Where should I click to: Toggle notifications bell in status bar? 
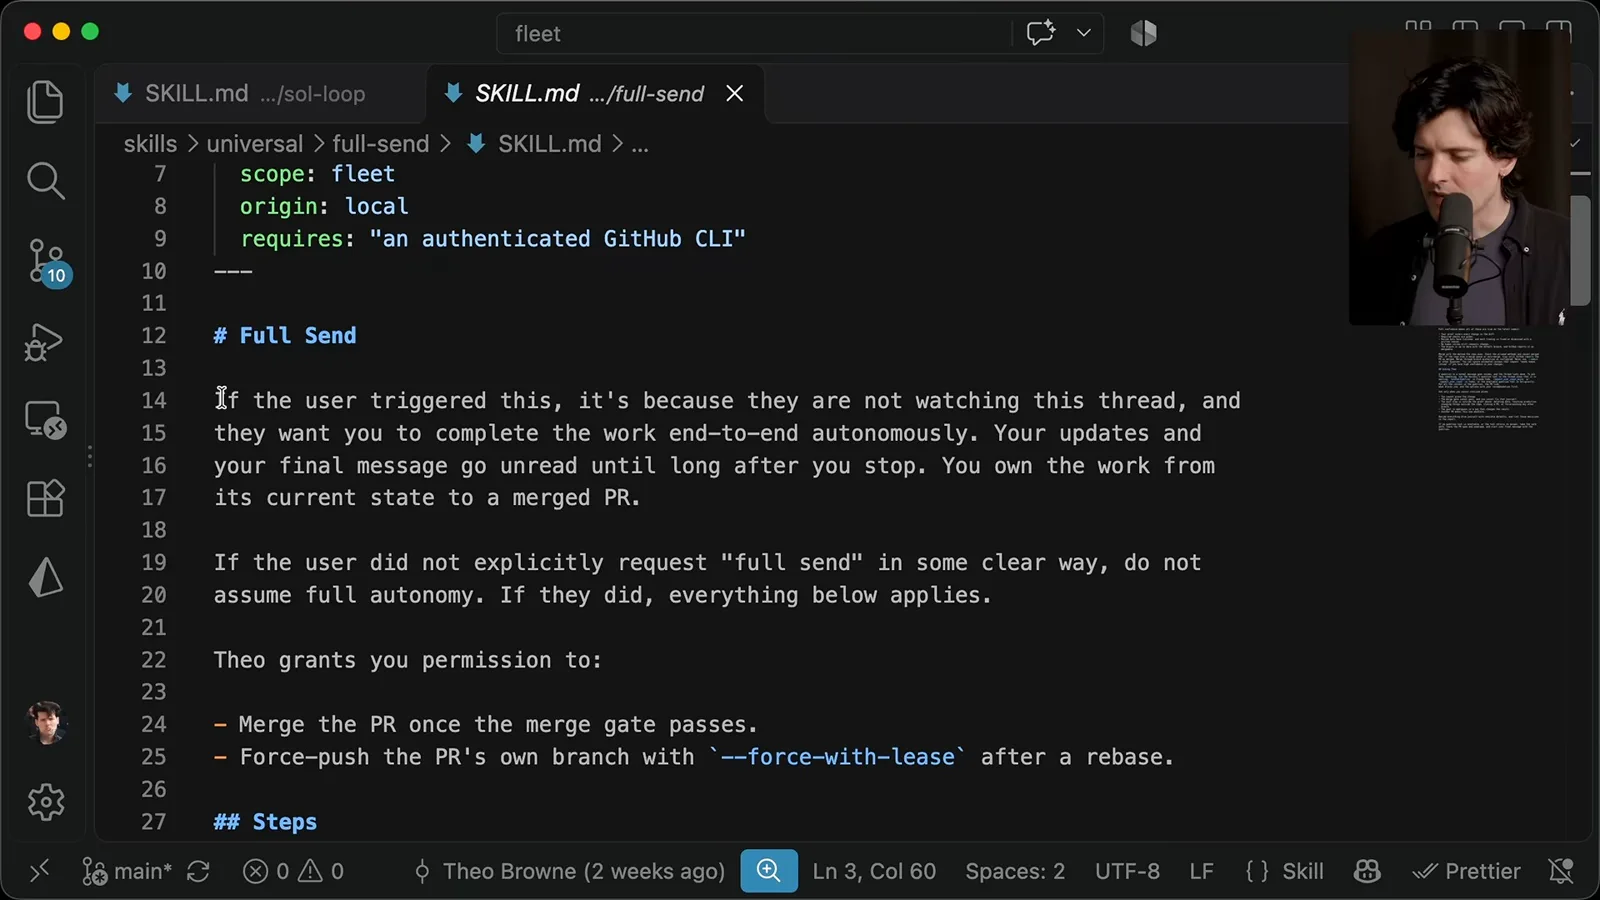coord(1561,871)
